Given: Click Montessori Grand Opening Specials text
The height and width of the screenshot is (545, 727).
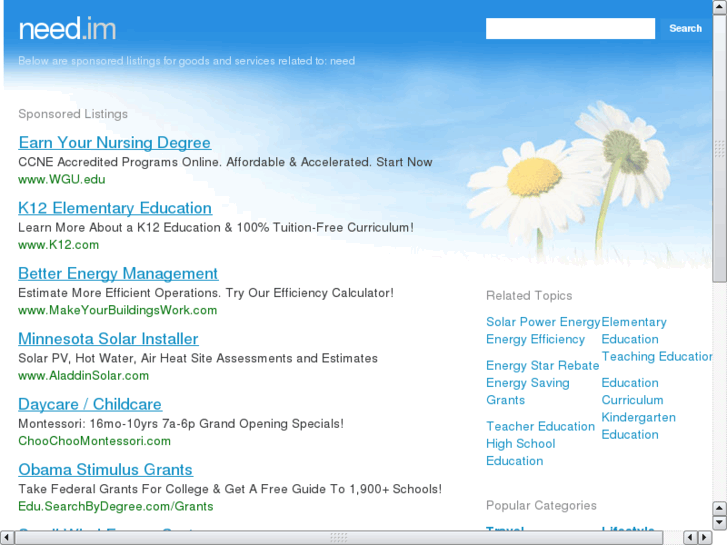Looking at the screenshot, I should point(181,423).
